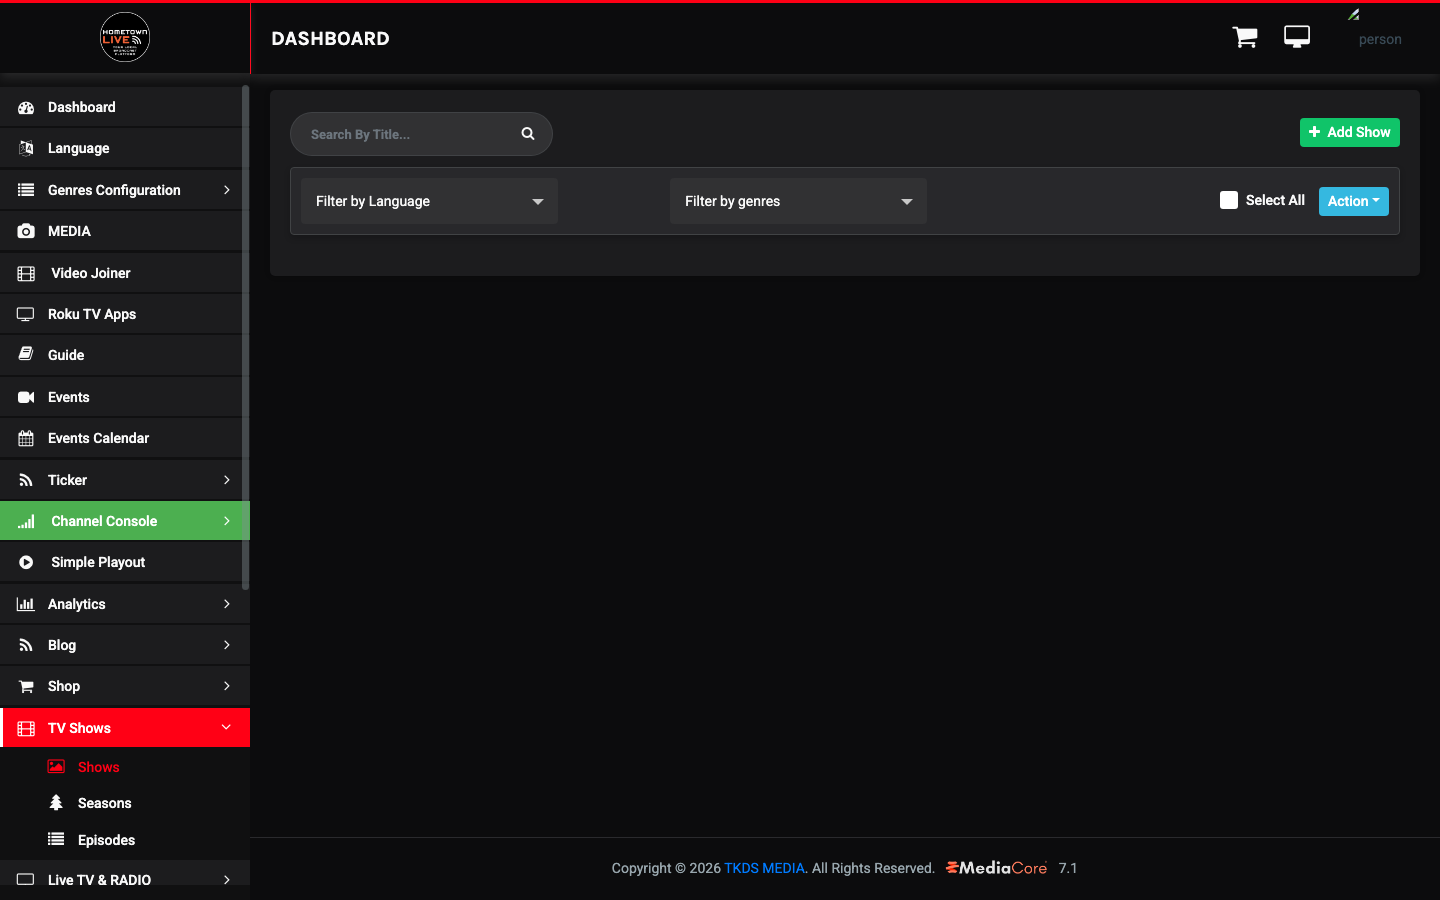
Task: Click the Events video camera icon
Action: click(x=26, y=397)
